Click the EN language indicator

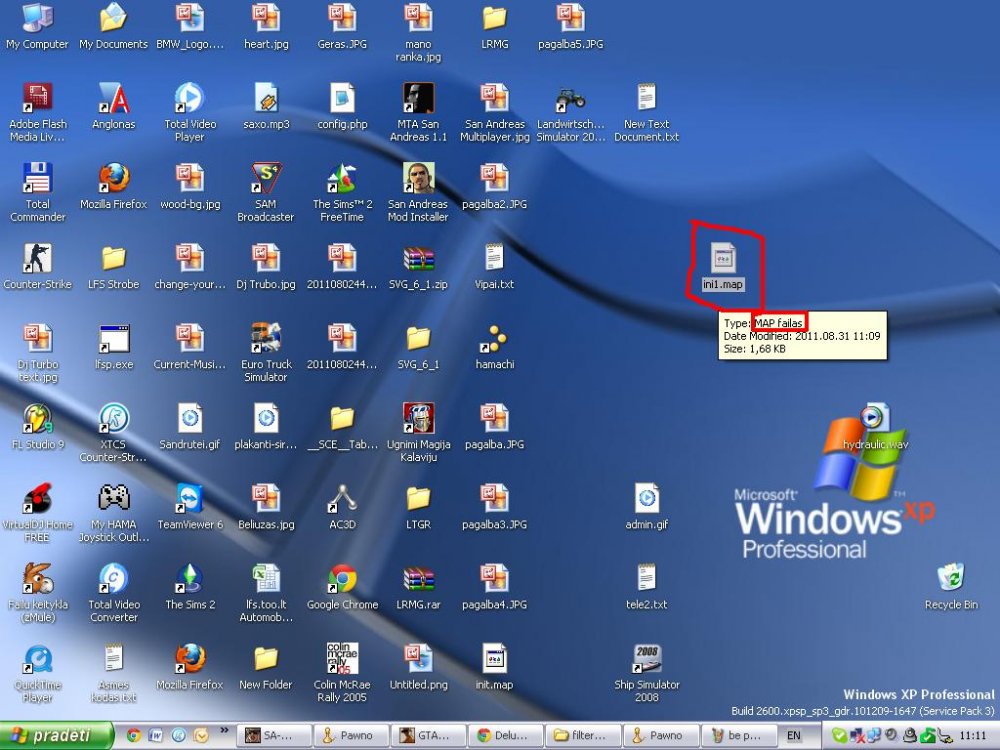pyautogui.click(x=793, y=736)
